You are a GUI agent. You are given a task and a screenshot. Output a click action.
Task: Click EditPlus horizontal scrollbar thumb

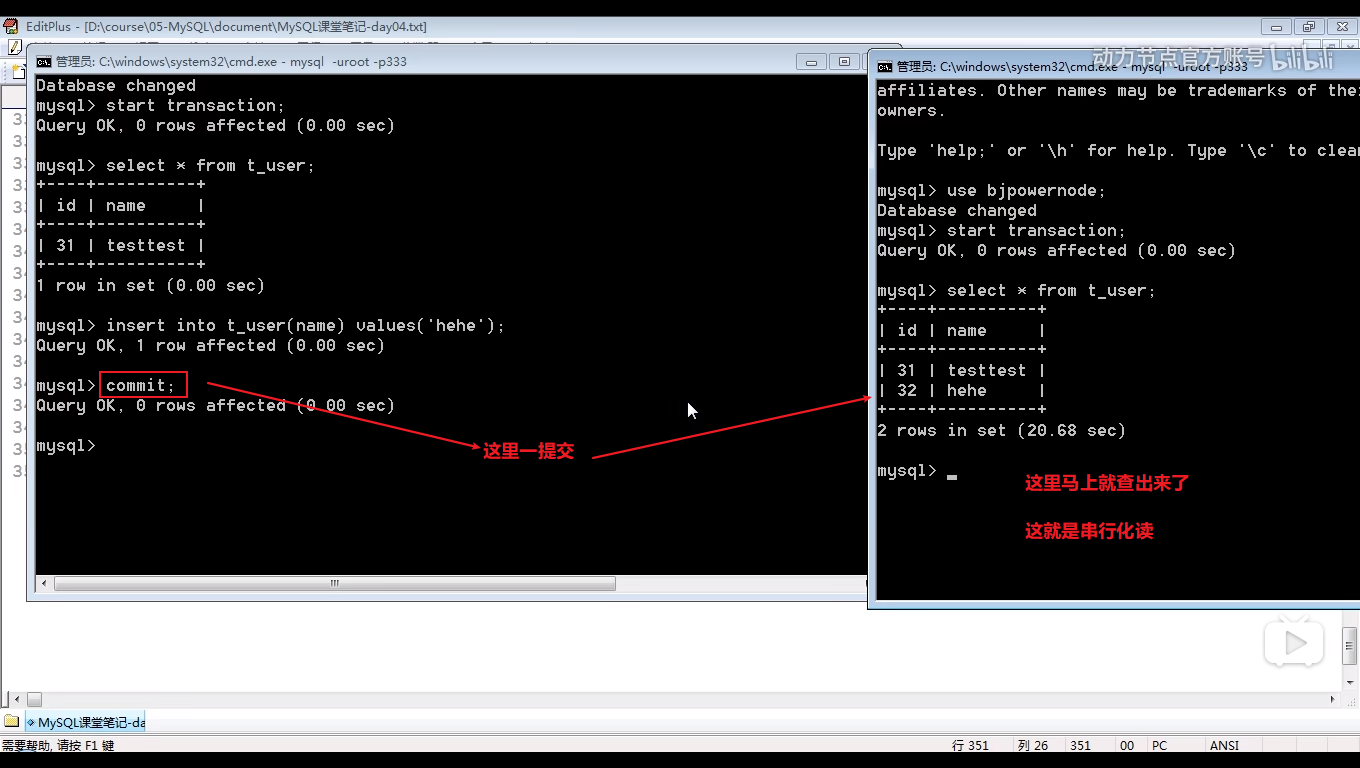tap(35, 700)
